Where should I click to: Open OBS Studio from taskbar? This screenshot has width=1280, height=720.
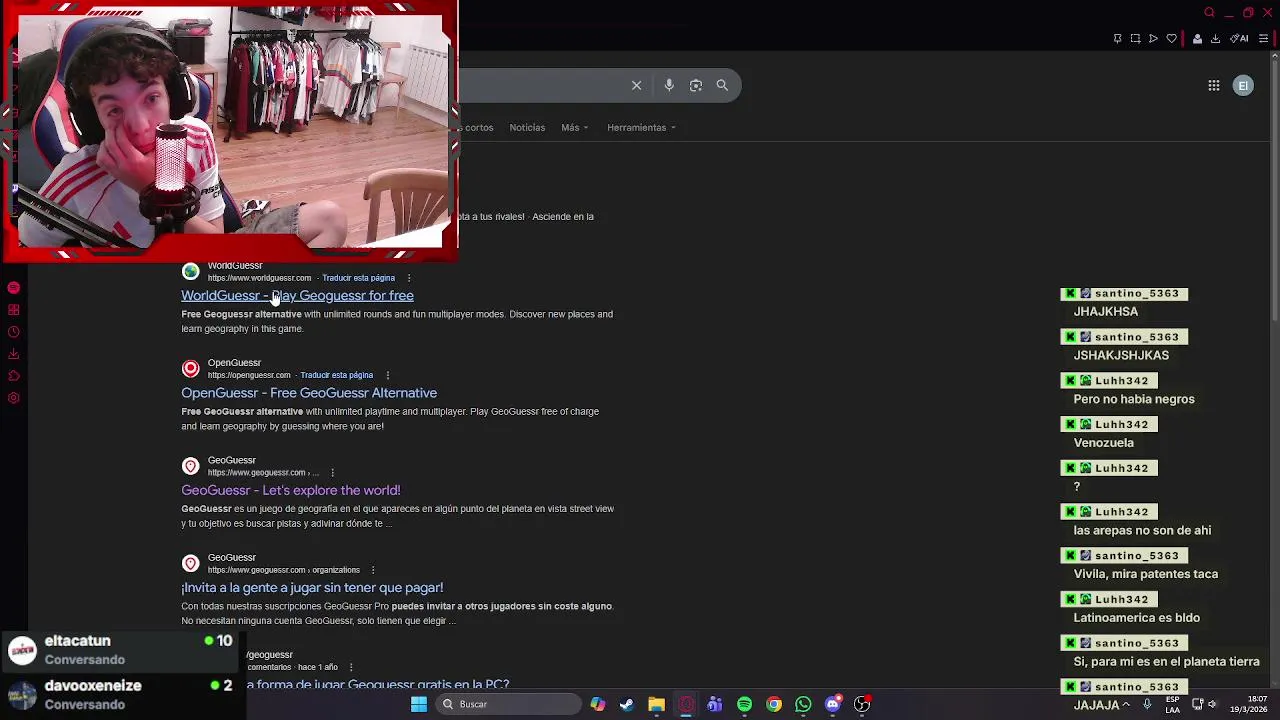click(862, 704)
